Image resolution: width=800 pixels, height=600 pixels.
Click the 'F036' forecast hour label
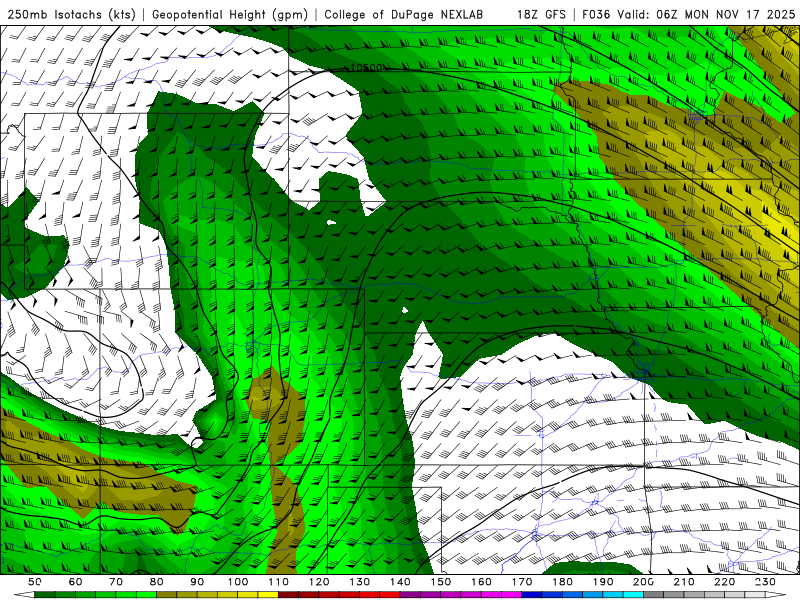pyautogui.click(x=596, y=15)
